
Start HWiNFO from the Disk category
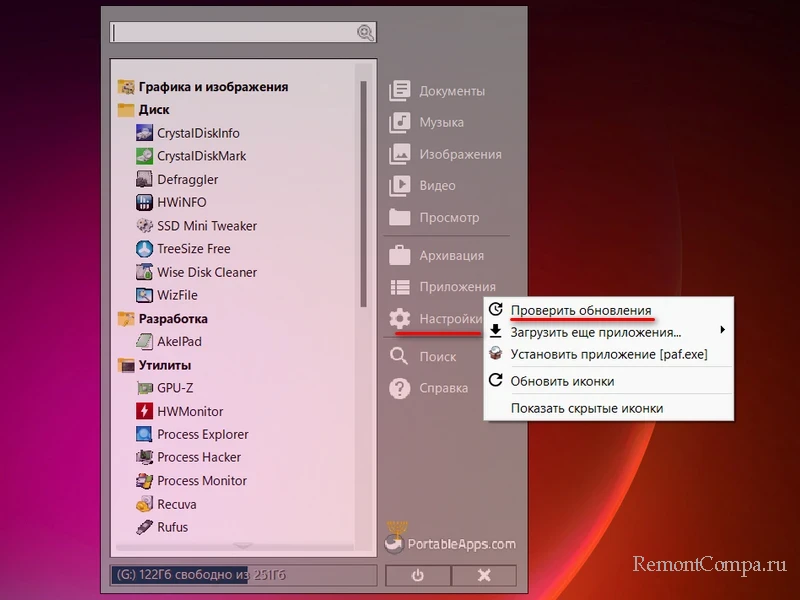point(181,203)
